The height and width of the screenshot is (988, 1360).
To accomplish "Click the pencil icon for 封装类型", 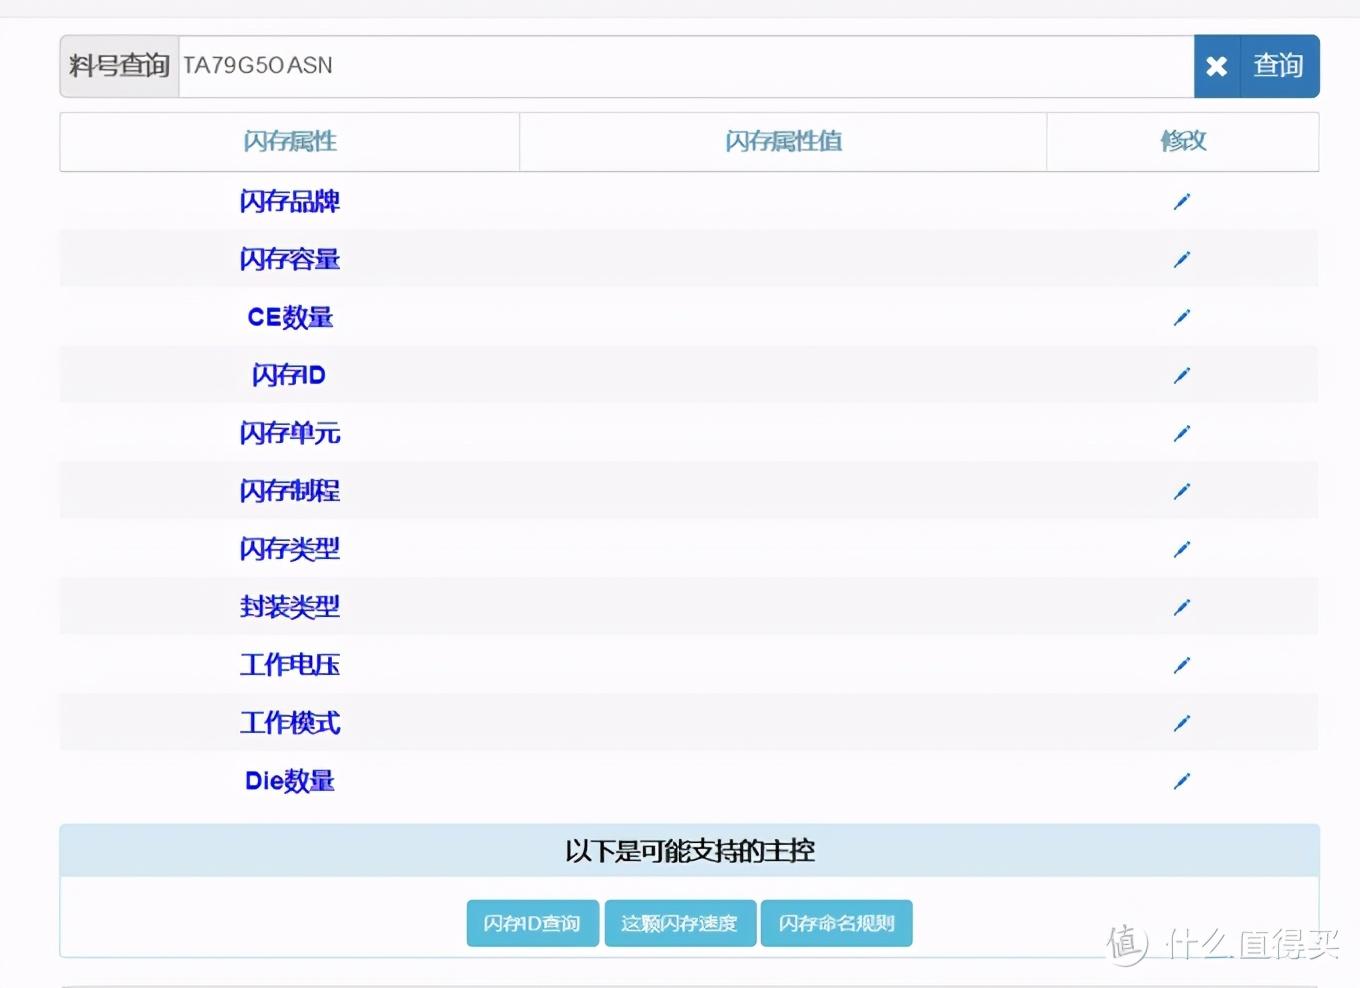I will pos(1182,607).
